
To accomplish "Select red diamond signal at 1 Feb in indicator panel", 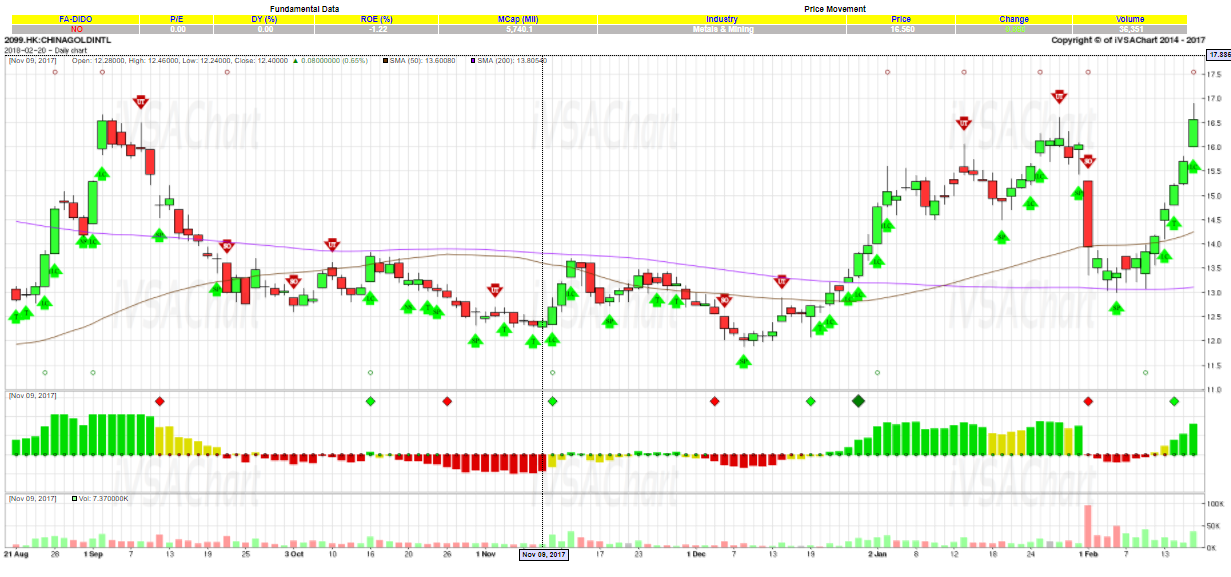I will tap(1087, 401).
